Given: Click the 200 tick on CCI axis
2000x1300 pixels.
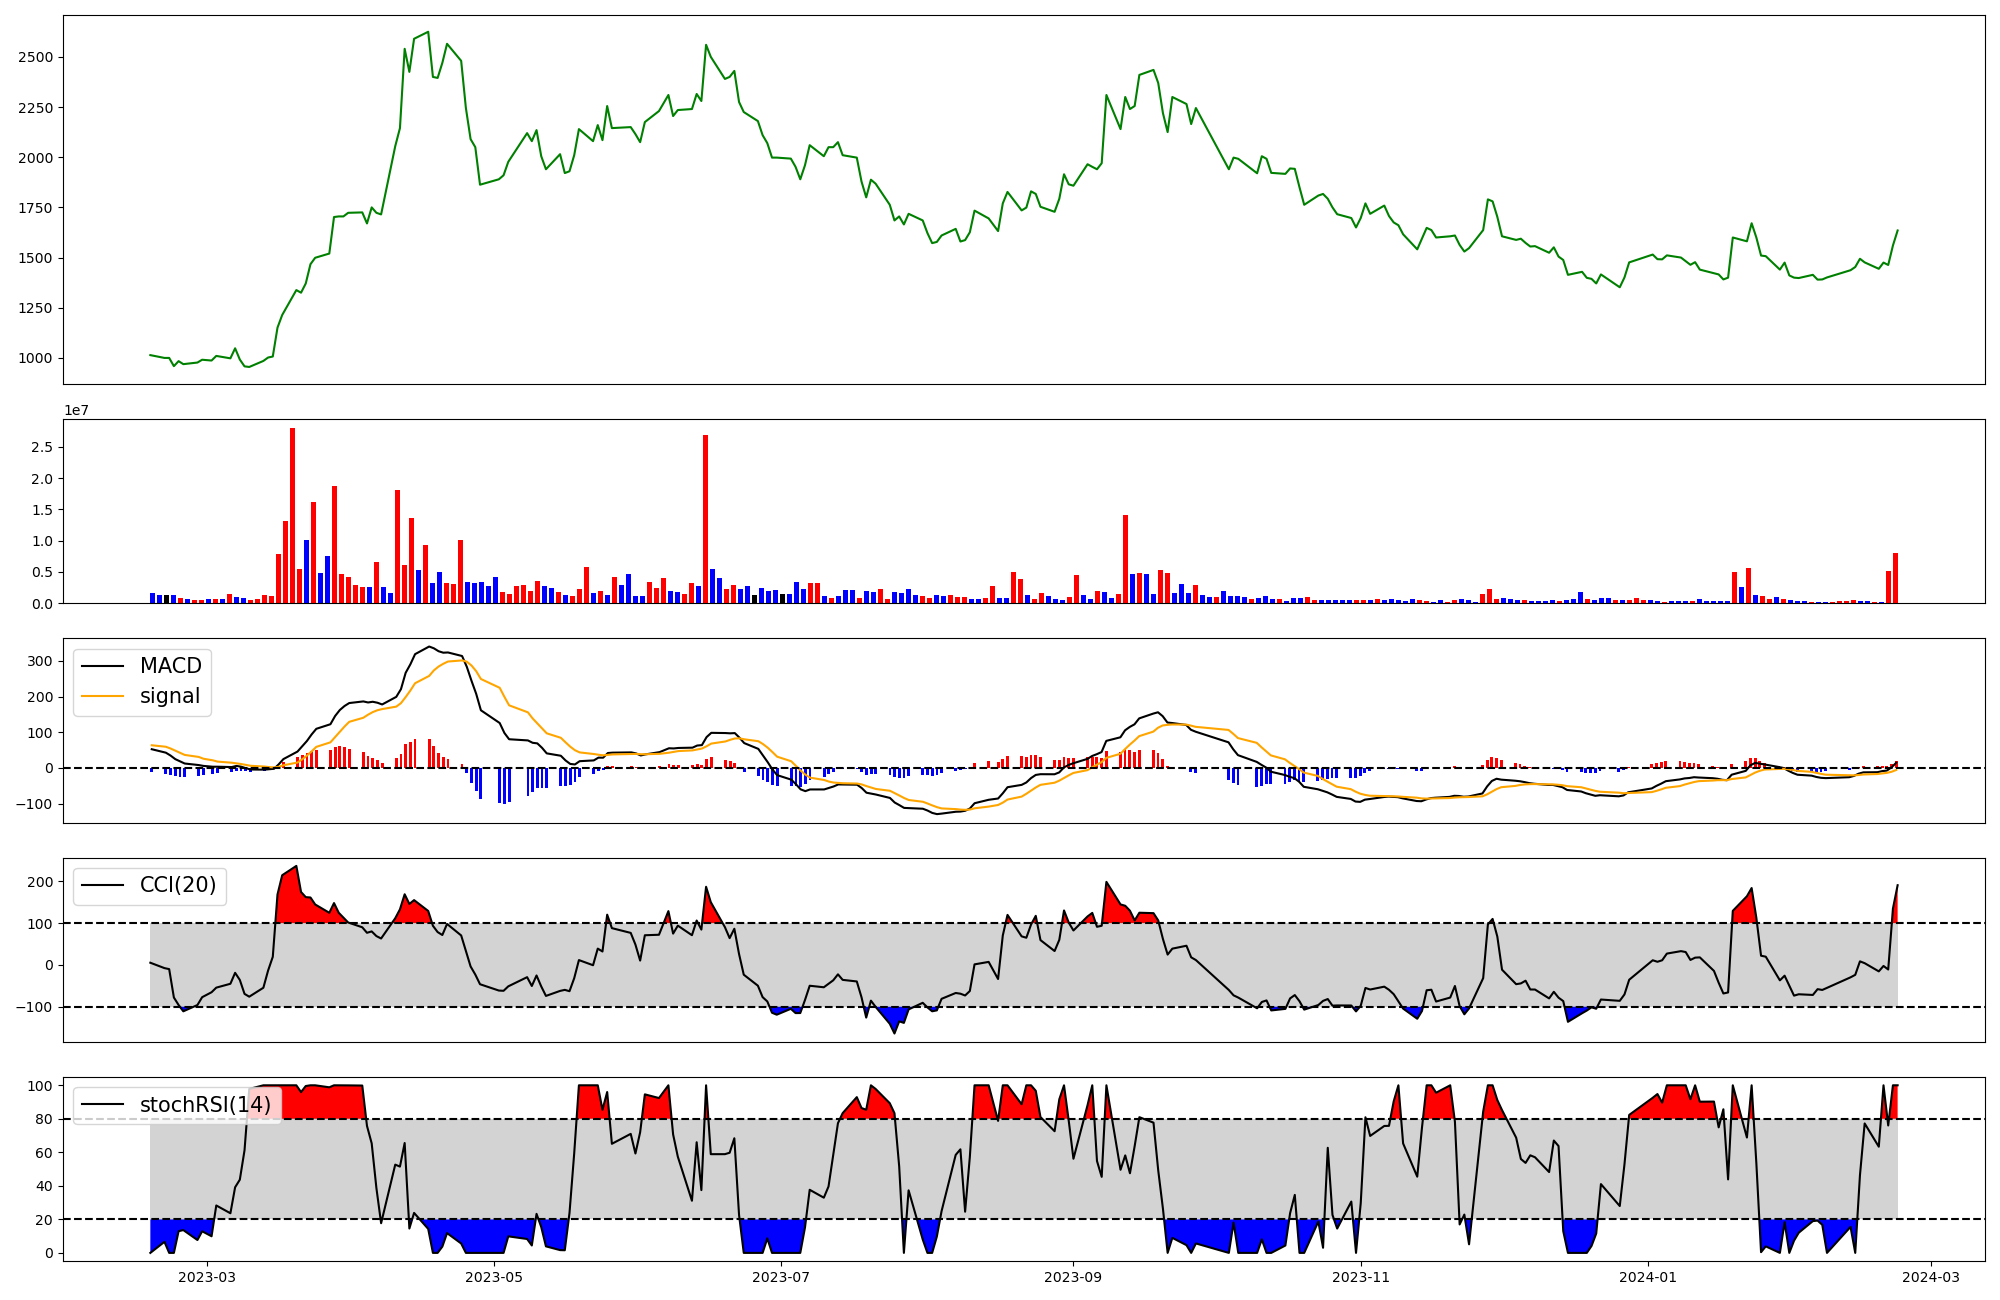Looking at the screenshot, I should tap(40, 882).
